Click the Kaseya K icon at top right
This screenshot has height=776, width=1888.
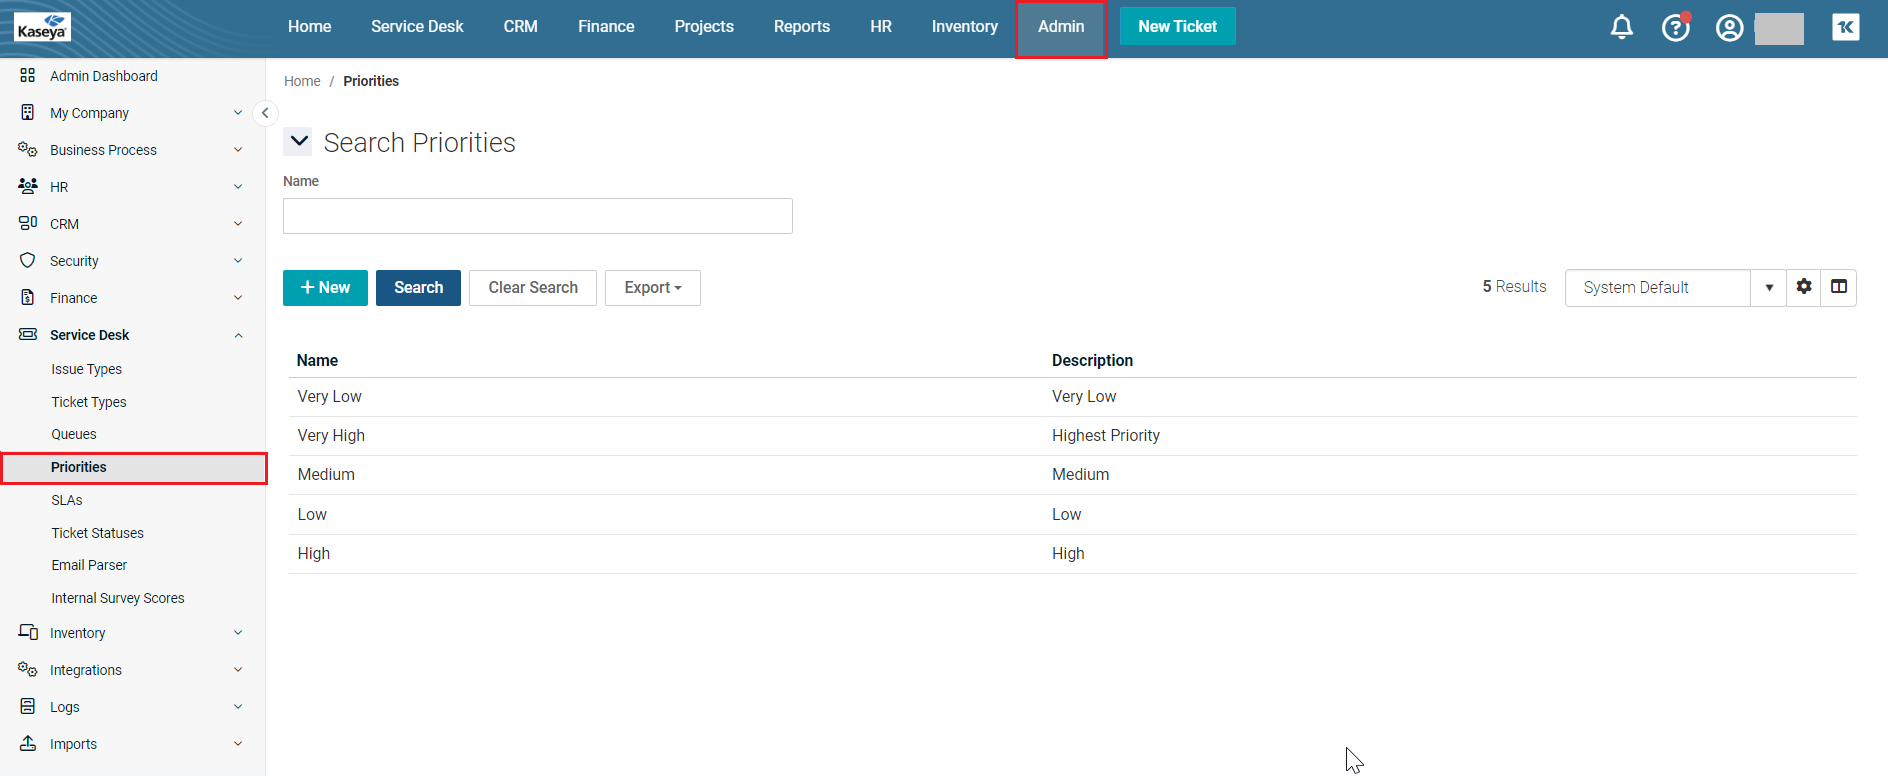click(x=1845, y=27)
